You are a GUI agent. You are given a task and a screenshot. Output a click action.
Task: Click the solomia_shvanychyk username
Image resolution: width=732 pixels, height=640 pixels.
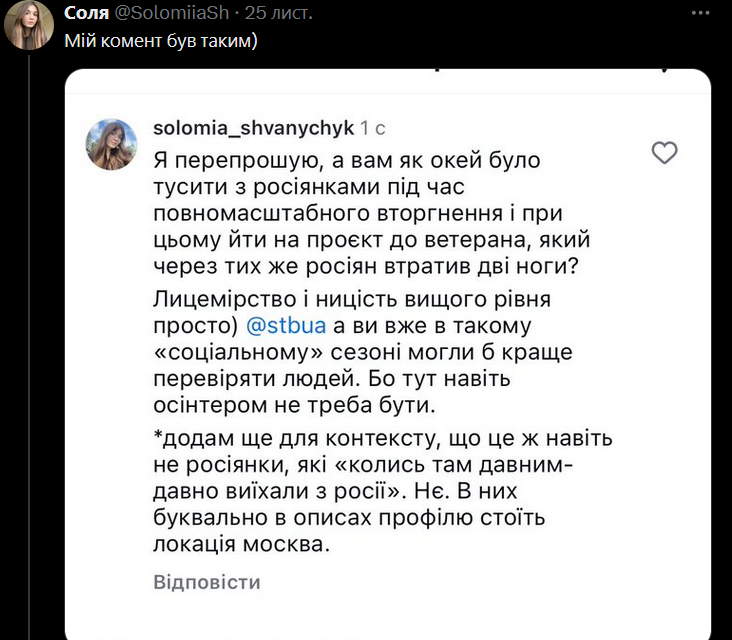point(254,128)
